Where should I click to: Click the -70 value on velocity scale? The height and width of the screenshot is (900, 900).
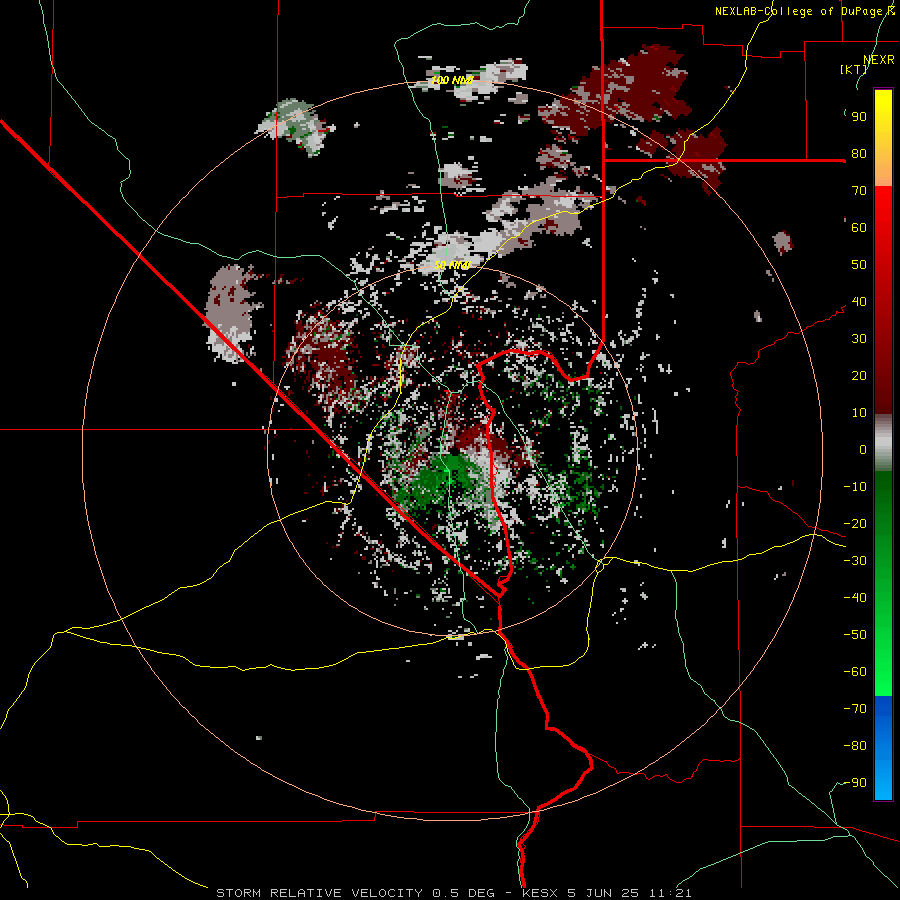(855, 709)
